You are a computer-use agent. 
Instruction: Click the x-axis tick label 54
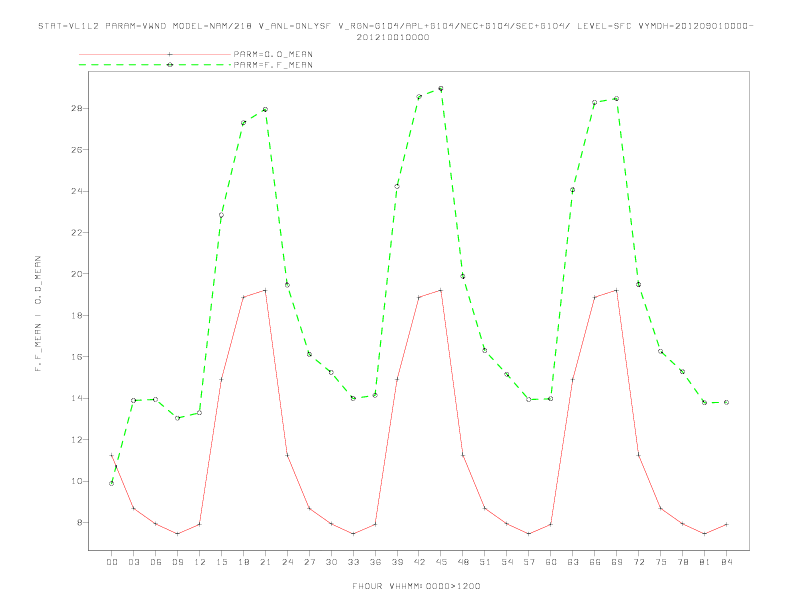(507, 562)
